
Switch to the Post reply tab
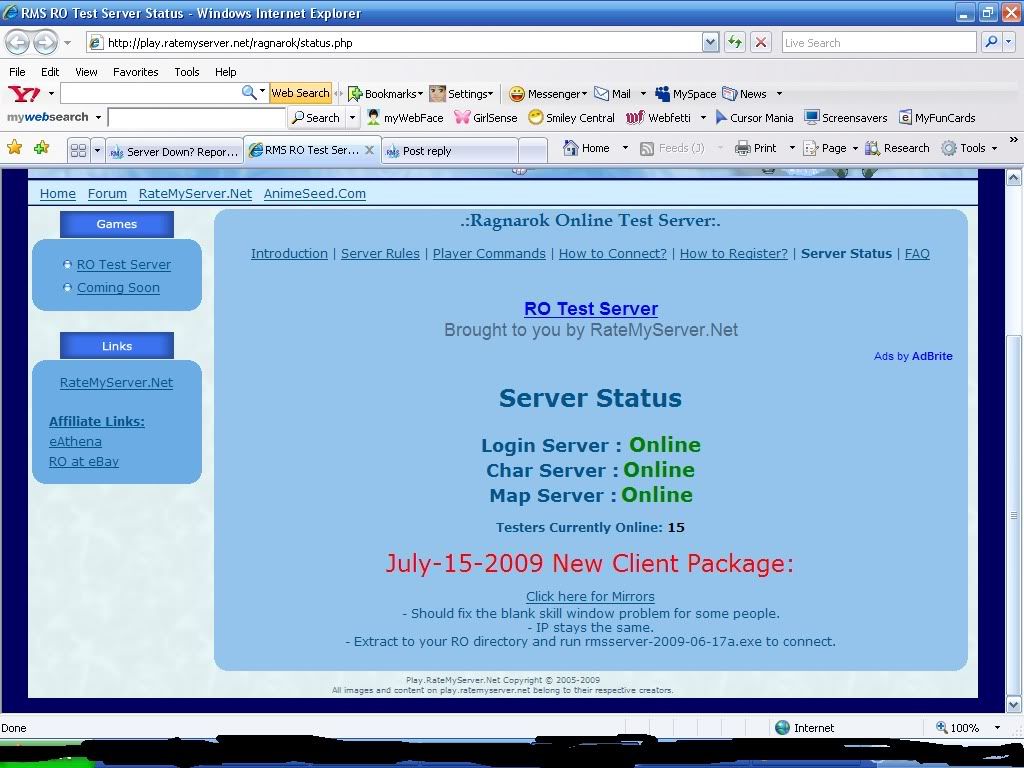[449, 152]
